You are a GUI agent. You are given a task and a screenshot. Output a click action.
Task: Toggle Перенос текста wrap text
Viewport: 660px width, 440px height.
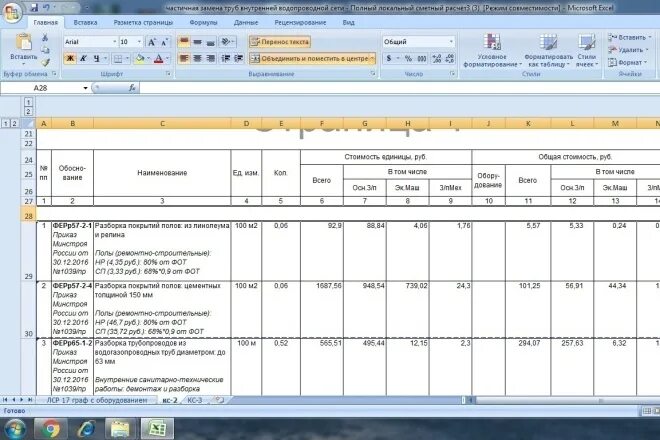280,42
